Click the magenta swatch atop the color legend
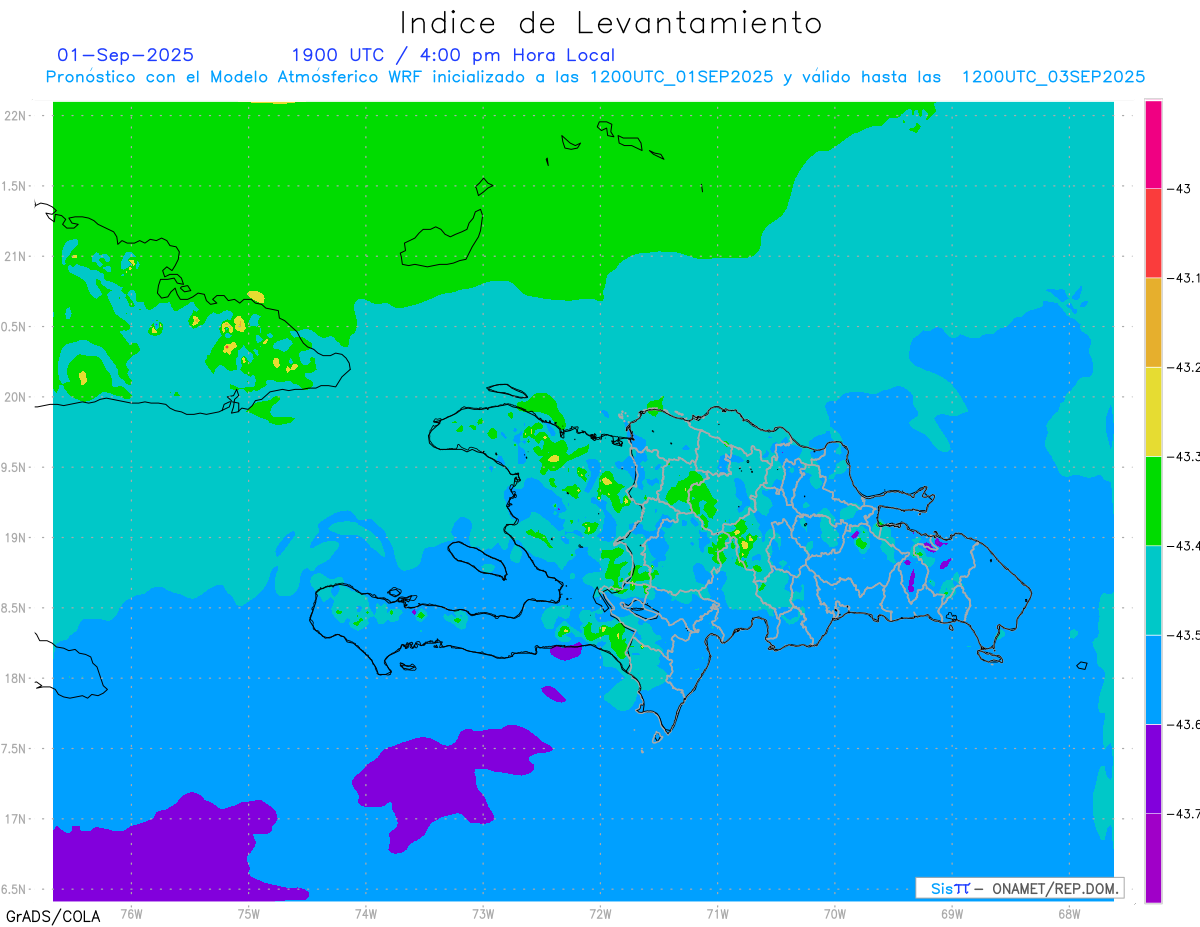The image size is (1200, 927). click(x=1153, y=144)
